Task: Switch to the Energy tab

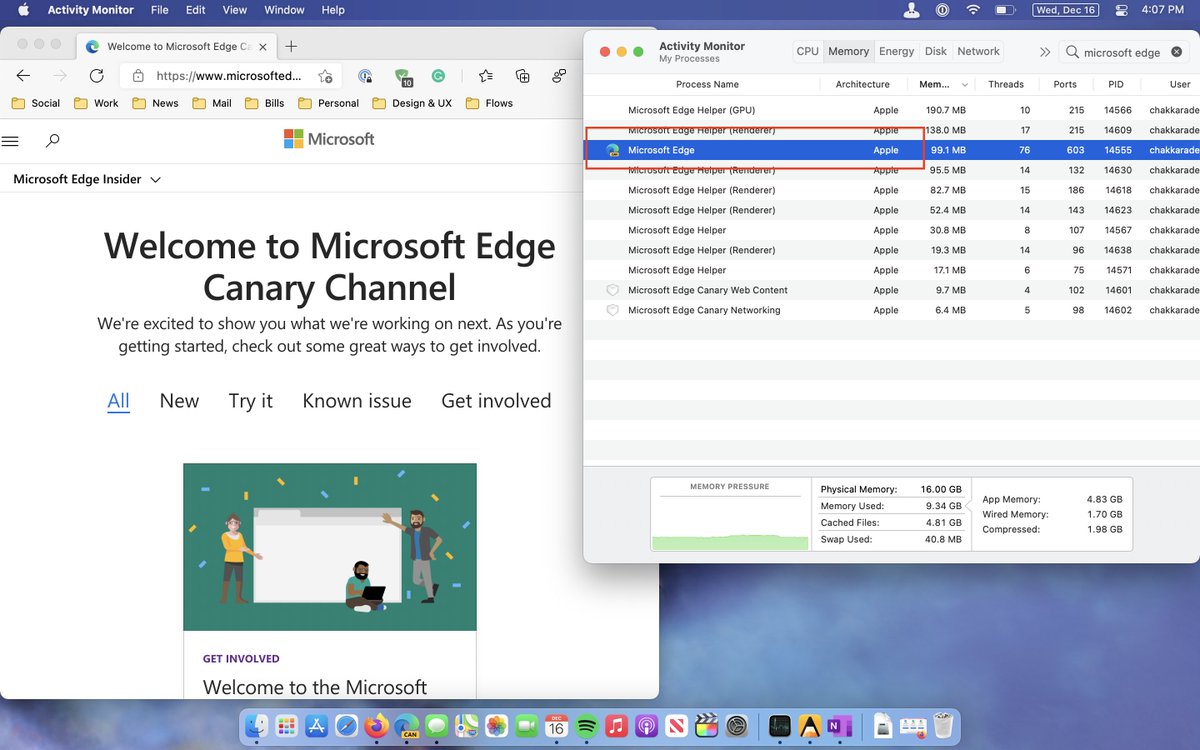Action: point(897,51)
